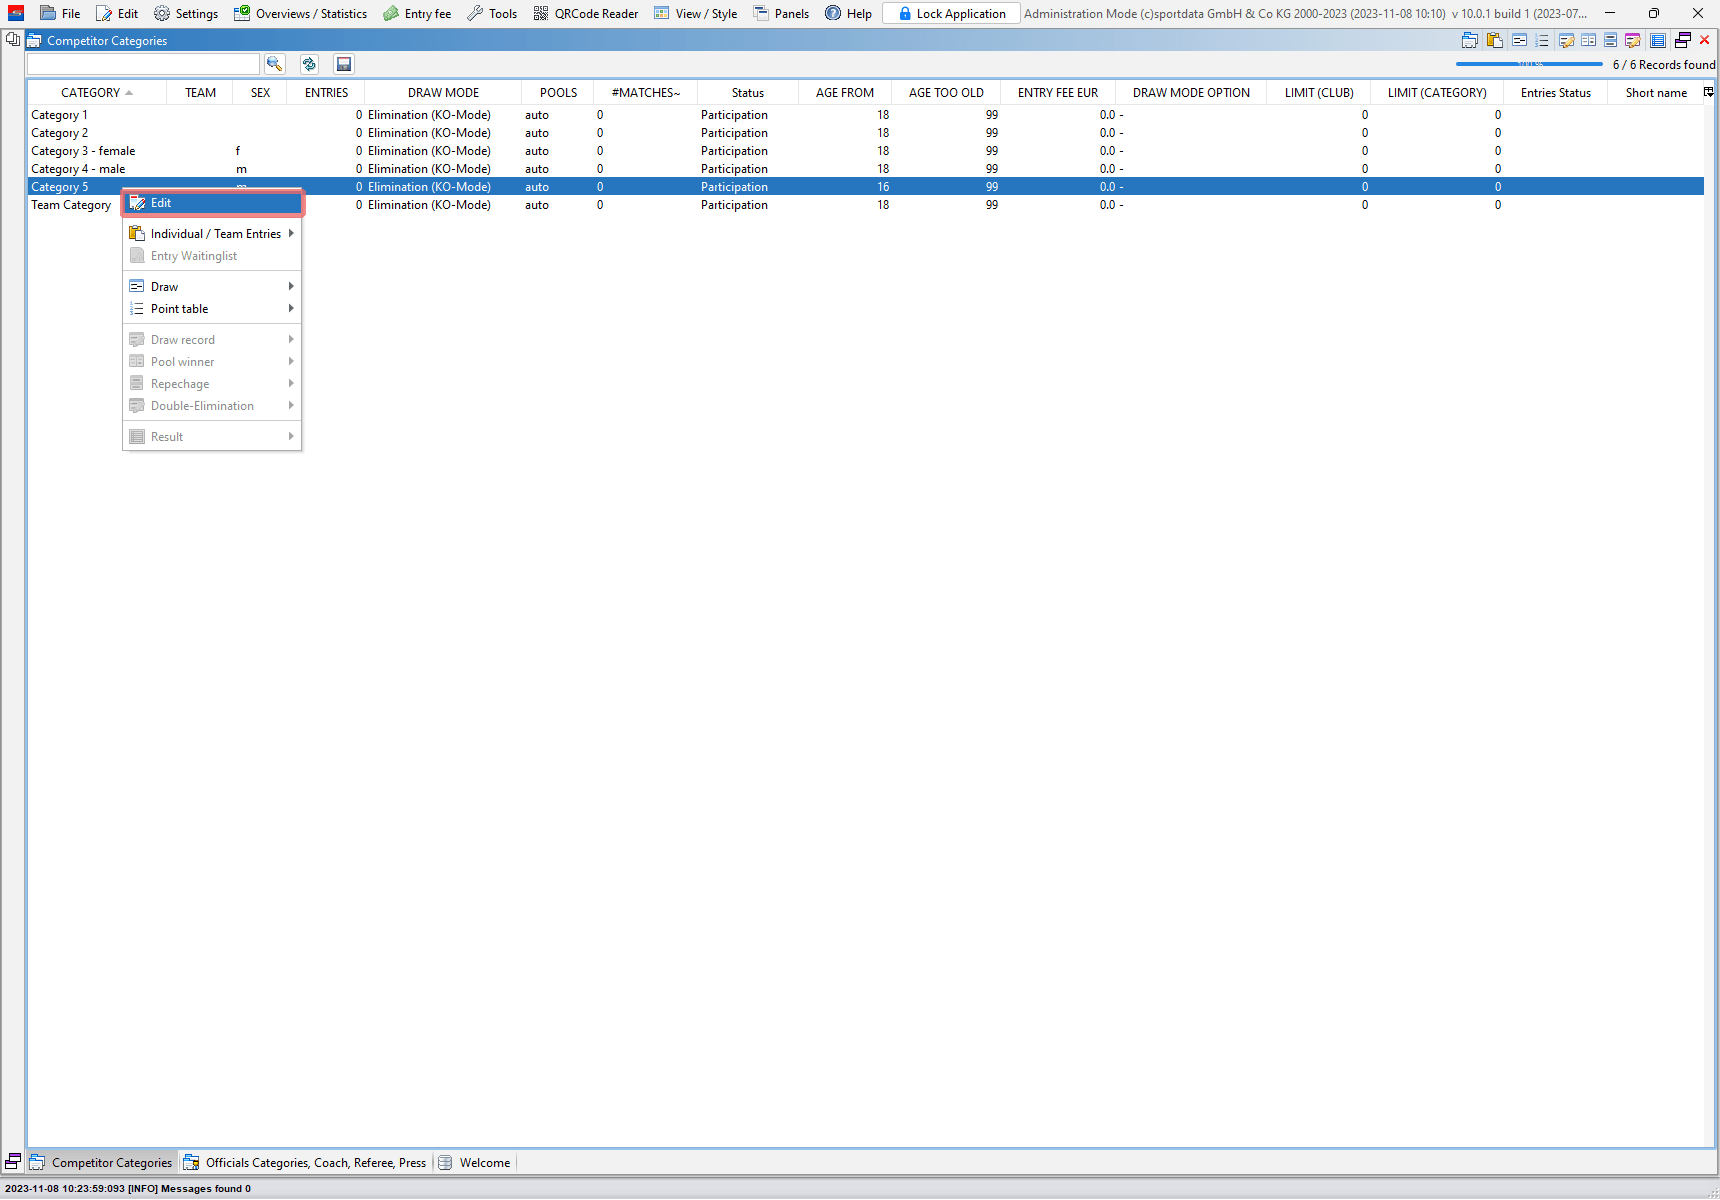The image size is (1720, 1200).
Task: Click the column chooser icon beside Short name
Action: point(1708,92)
